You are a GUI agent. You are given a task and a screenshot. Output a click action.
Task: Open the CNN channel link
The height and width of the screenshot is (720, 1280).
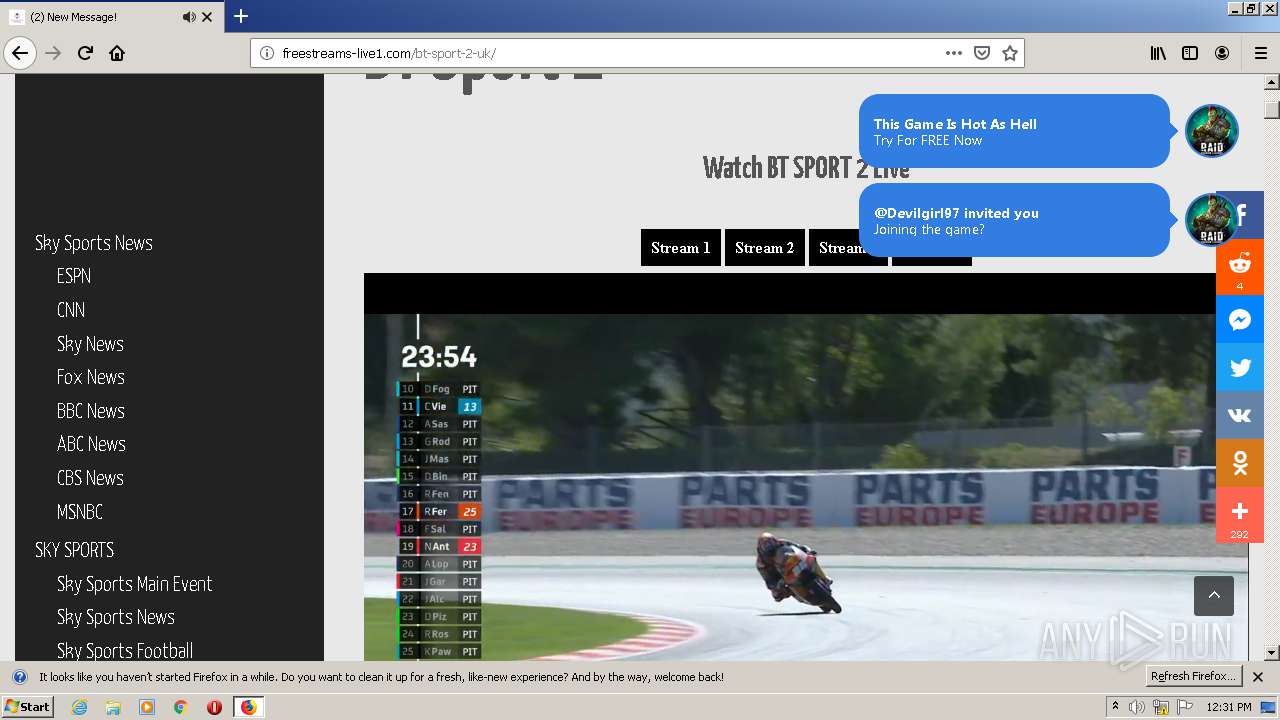71,310
